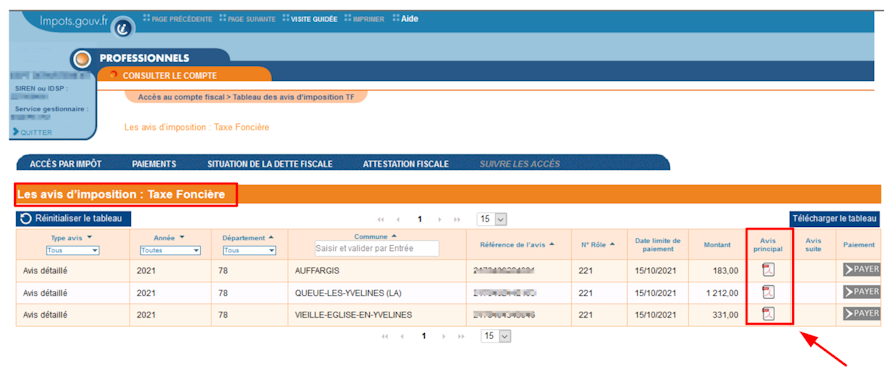
Task: Click Réinitialiser le tableau button
Action: tap(73, 218)
